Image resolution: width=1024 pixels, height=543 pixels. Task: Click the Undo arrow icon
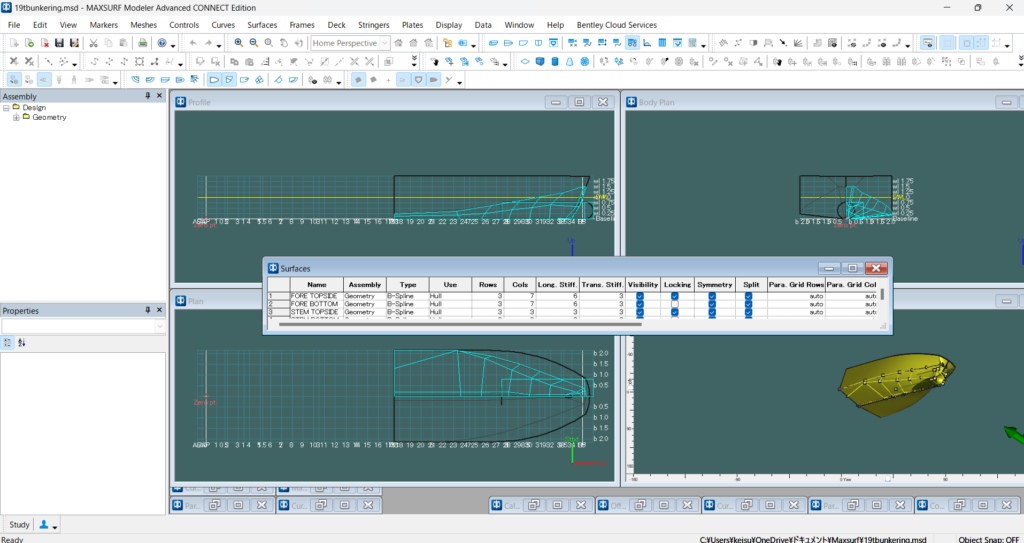(x=193, y=43)
